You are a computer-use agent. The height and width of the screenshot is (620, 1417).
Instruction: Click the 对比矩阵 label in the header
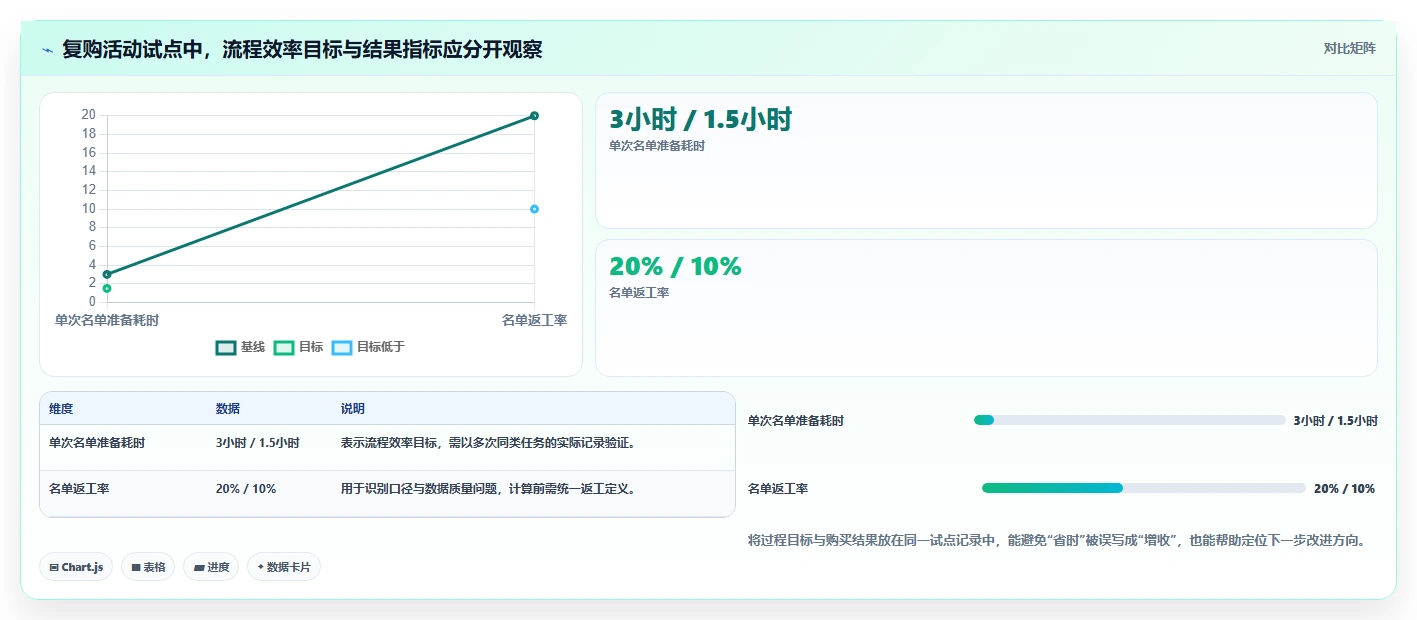coord(1350,48)
